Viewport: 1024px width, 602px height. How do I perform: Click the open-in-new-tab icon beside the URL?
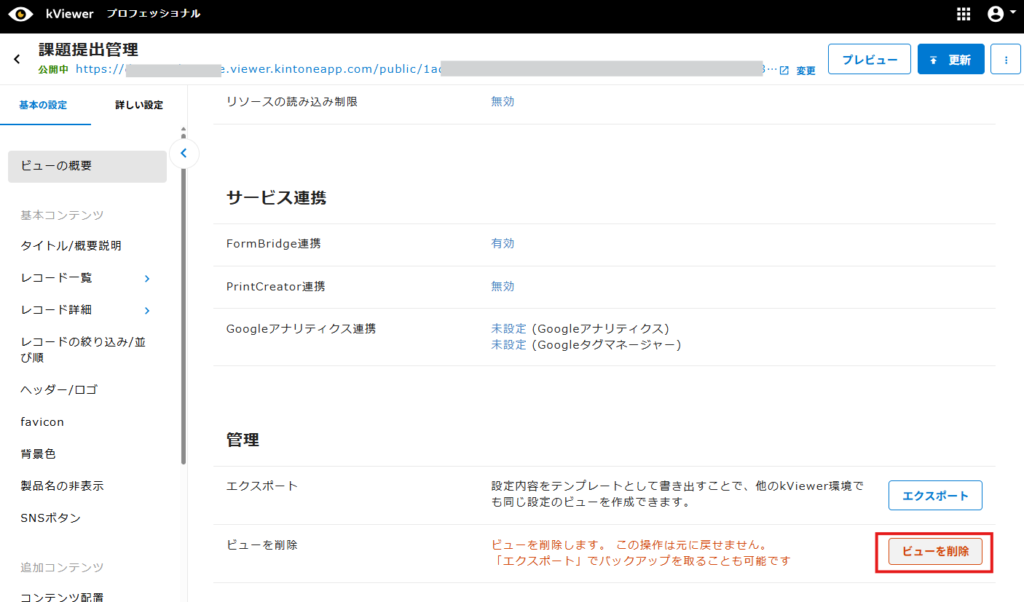pyautogui.click(x=784, y=70)
